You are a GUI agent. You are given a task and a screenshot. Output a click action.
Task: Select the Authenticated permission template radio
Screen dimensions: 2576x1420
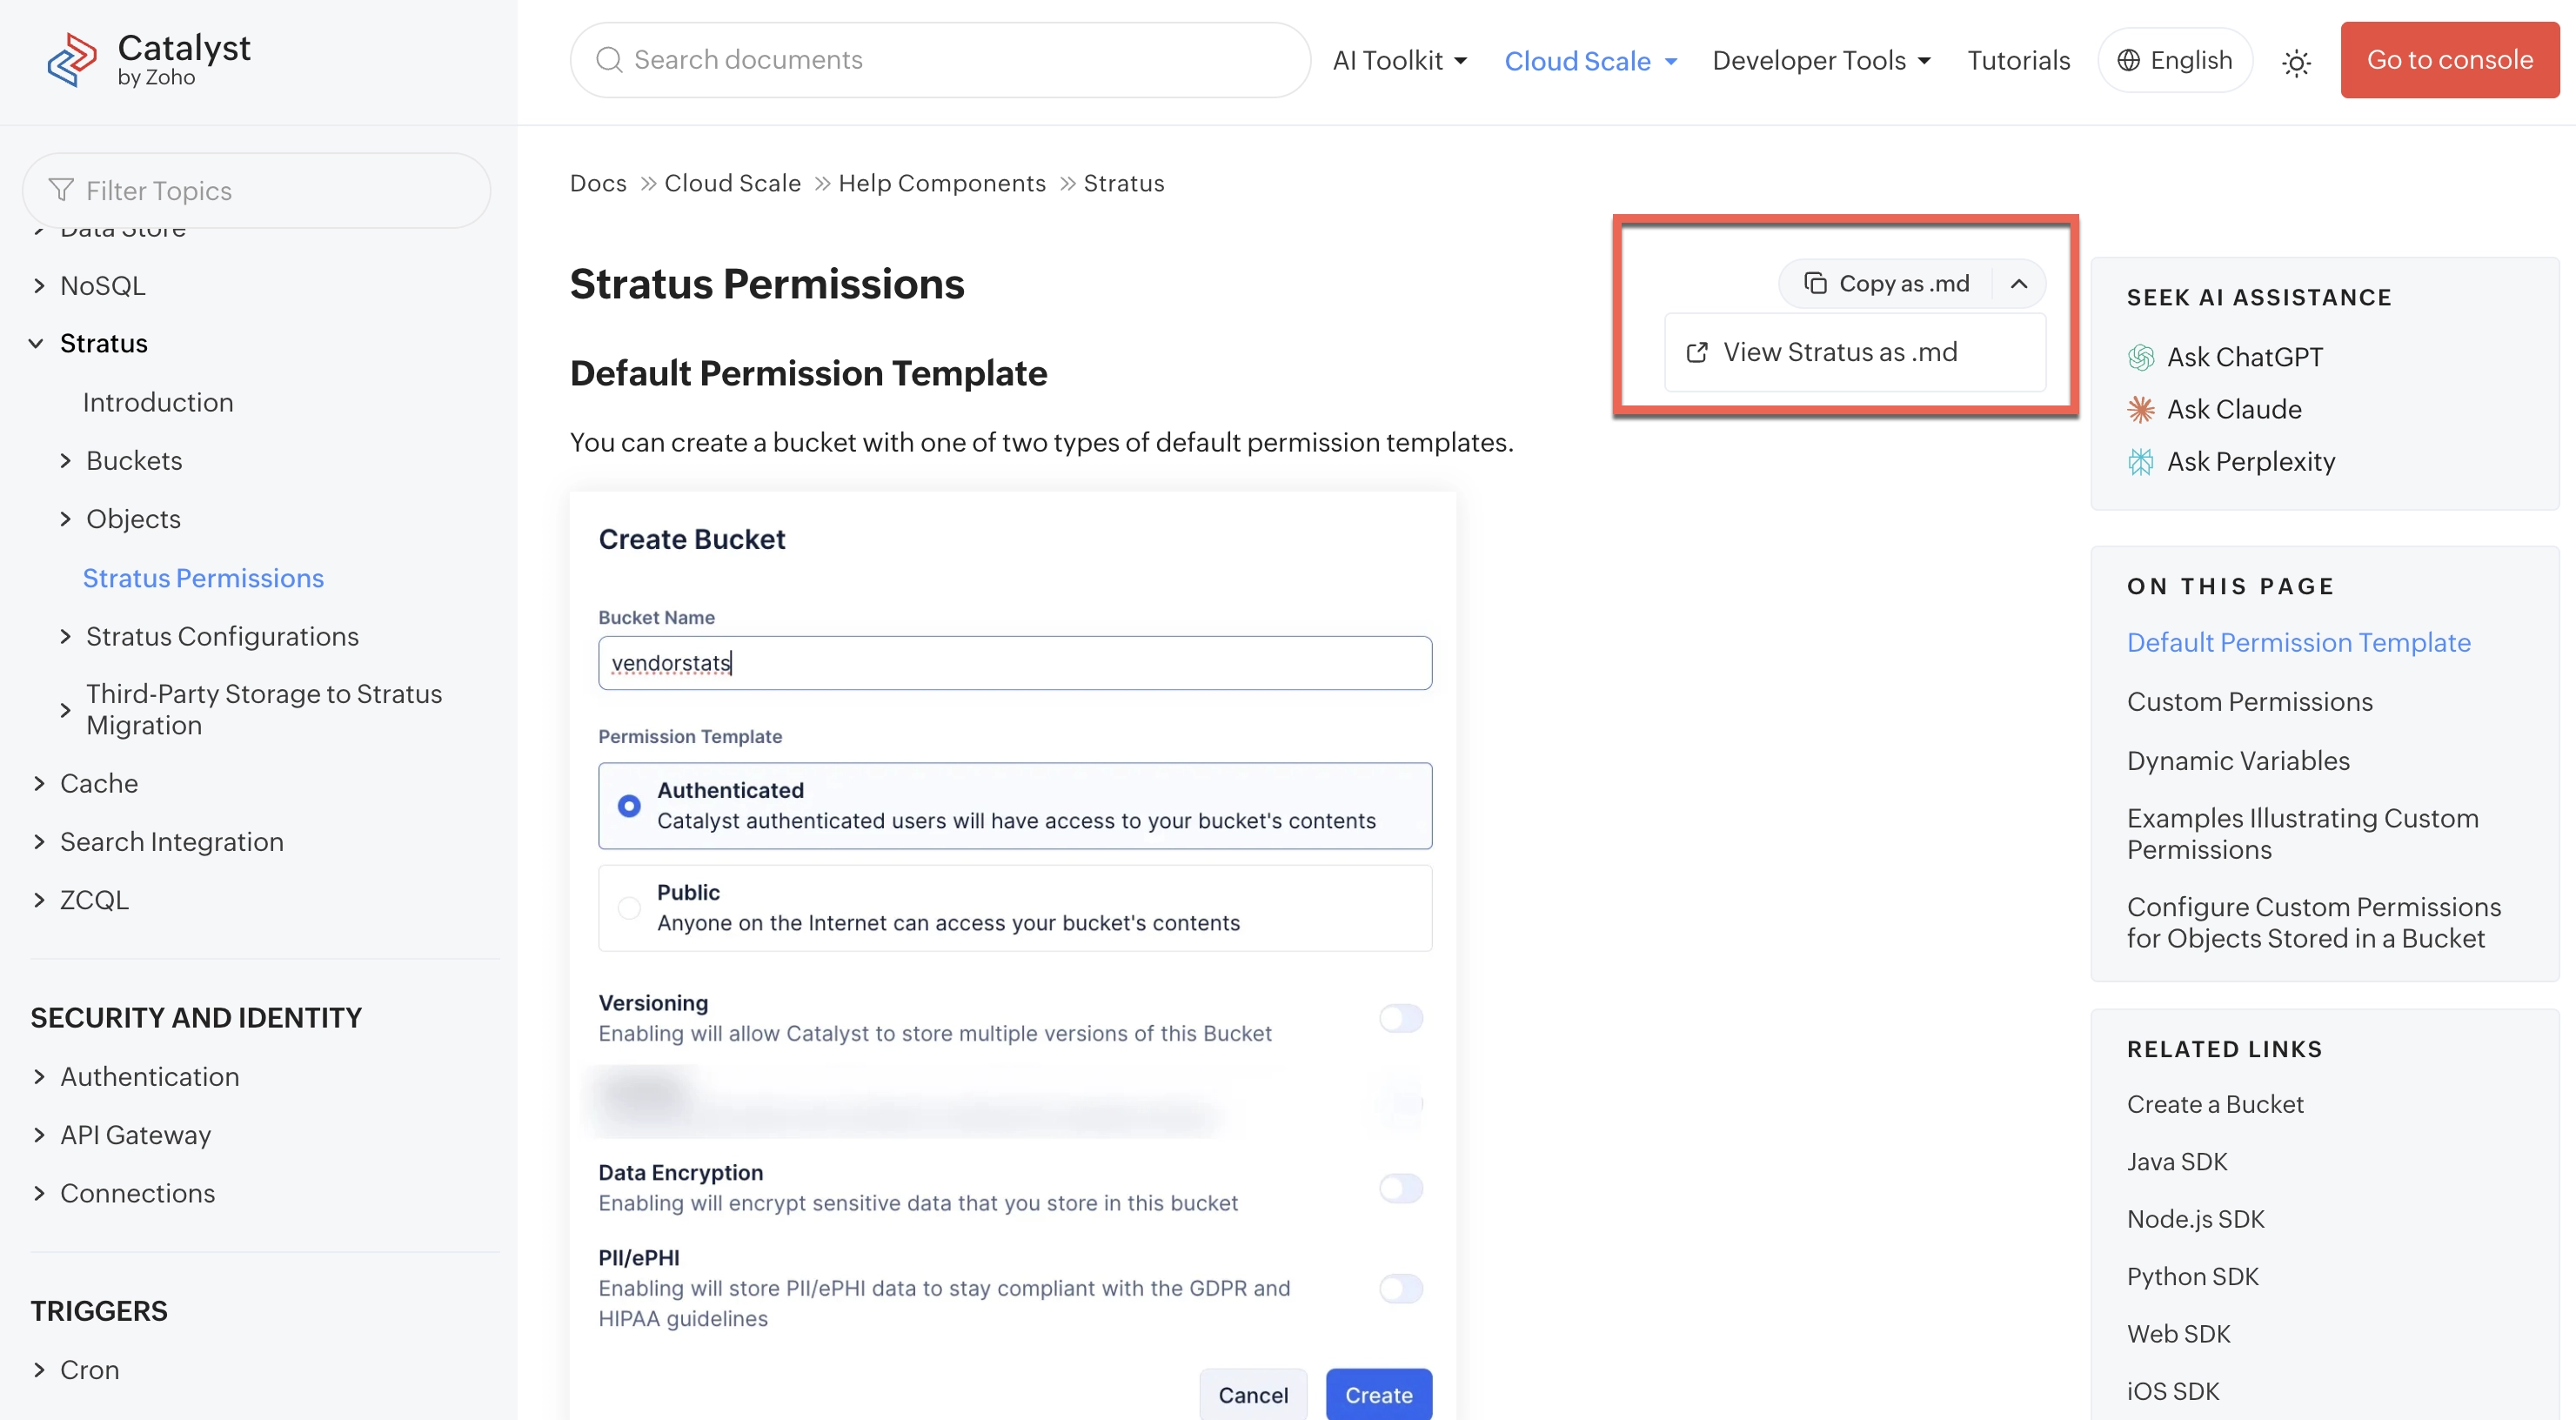point(629,806)
